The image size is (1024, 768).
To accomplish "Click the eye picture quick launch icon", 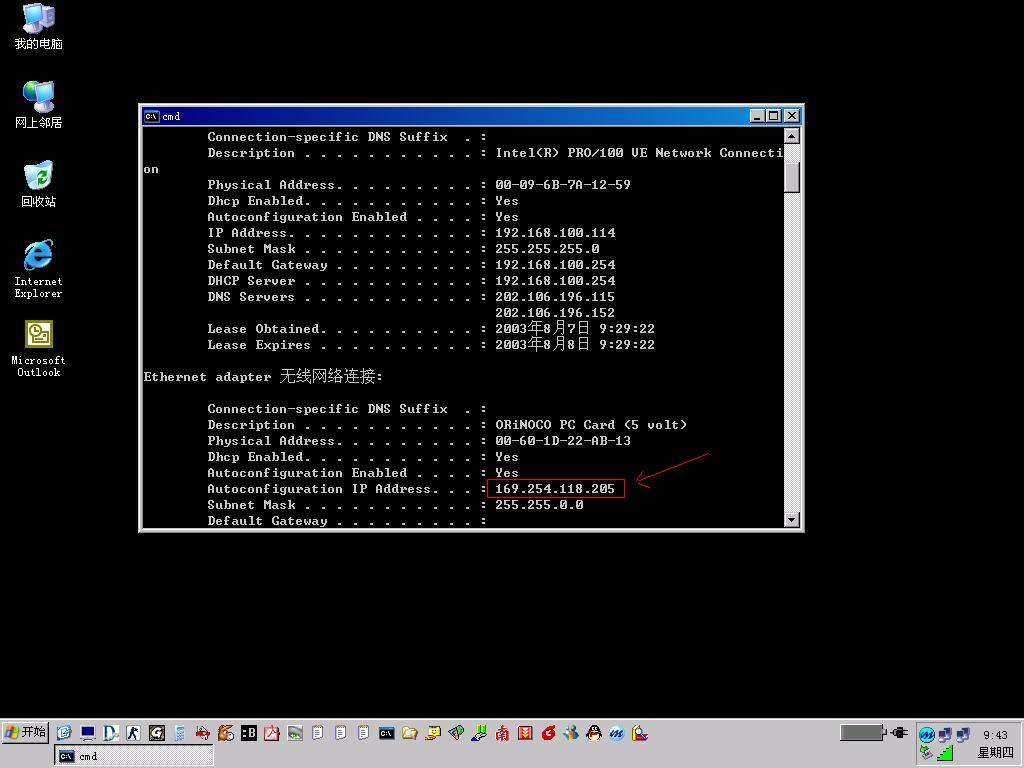I will [x=295, y=733].
